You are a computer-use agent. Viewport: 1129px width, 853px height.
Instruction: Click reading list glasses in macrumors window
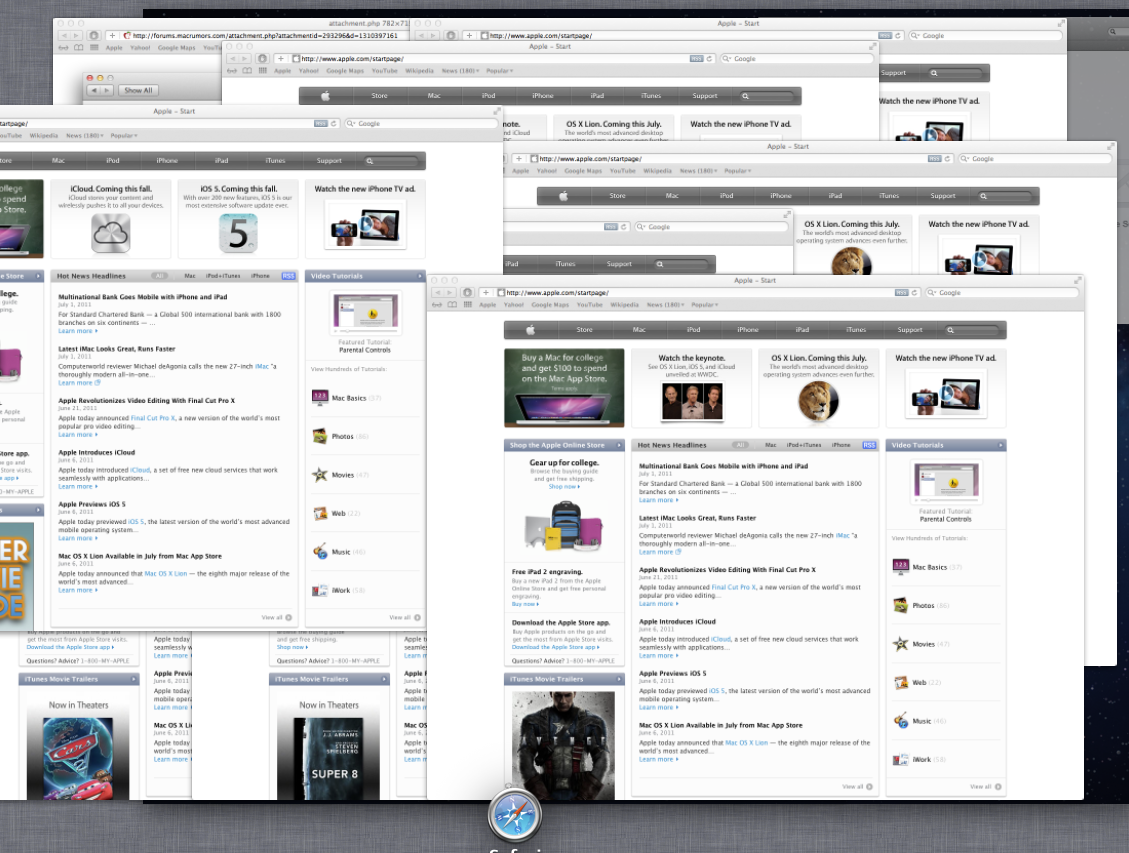coord(63,48)
